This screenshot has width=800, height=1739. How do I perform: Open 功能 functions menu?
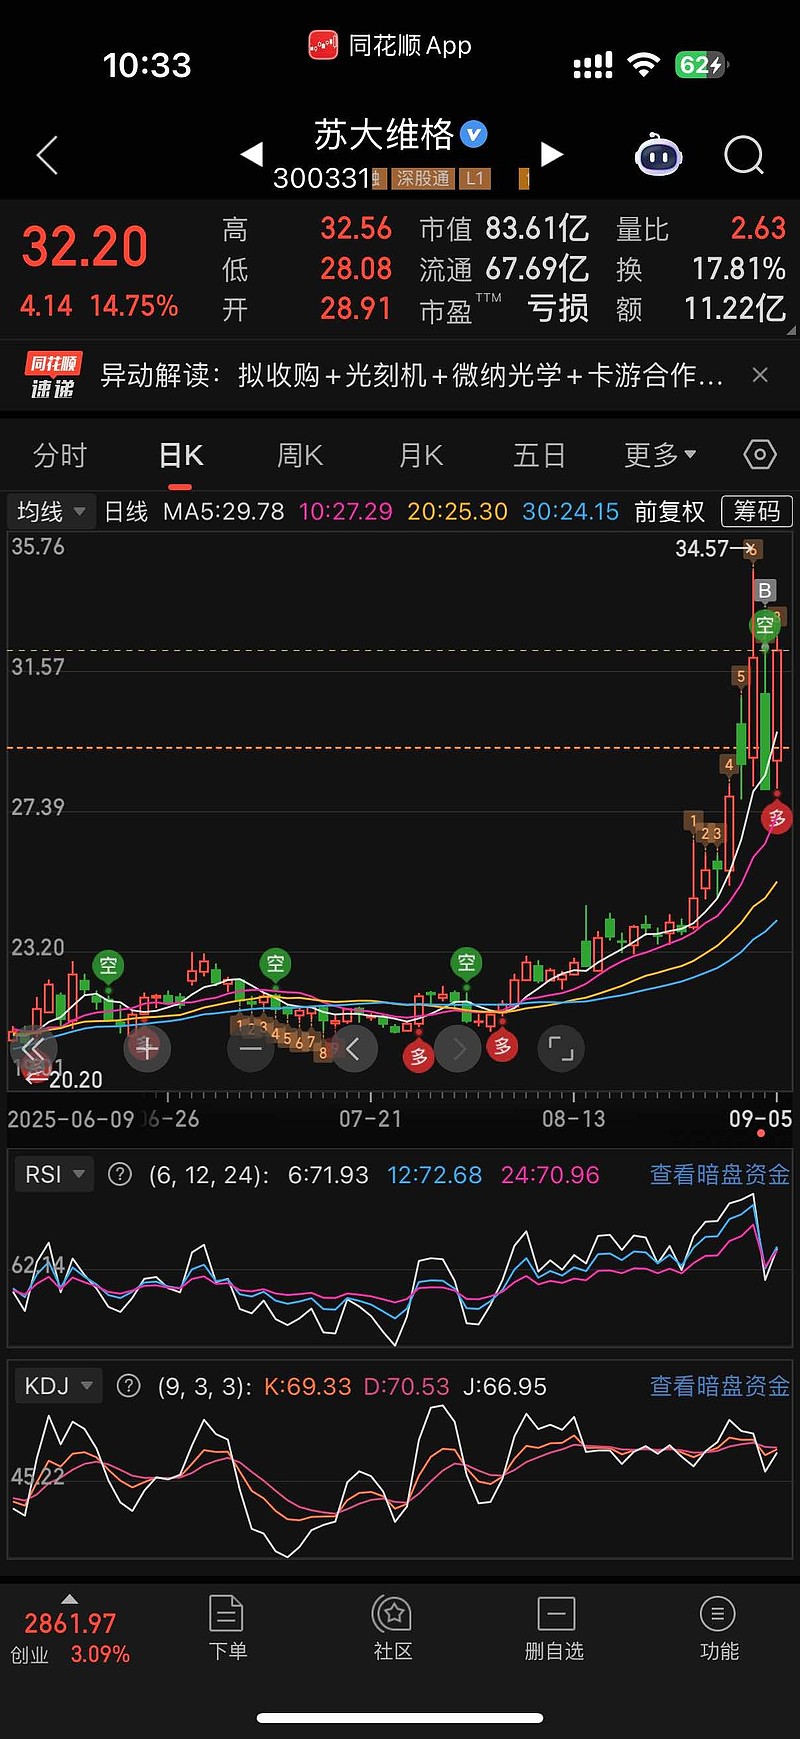pyautogui.click(x=718, y=1628)
